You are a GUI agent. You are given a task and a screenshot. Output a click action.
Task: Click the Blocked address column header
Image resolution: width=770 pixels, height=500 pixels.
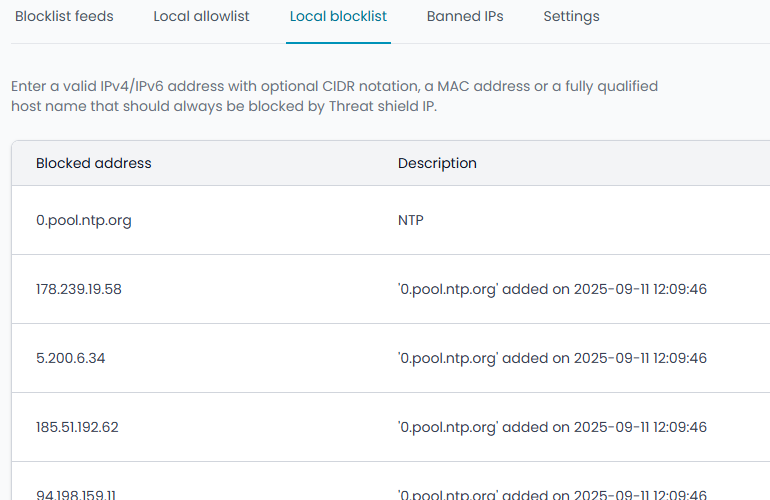pos(94,163)
